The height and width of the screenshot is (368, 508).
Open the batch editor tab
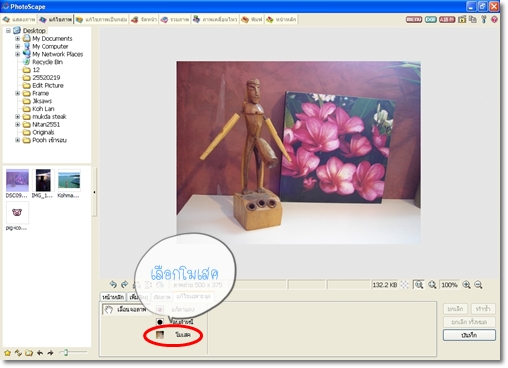101,20
